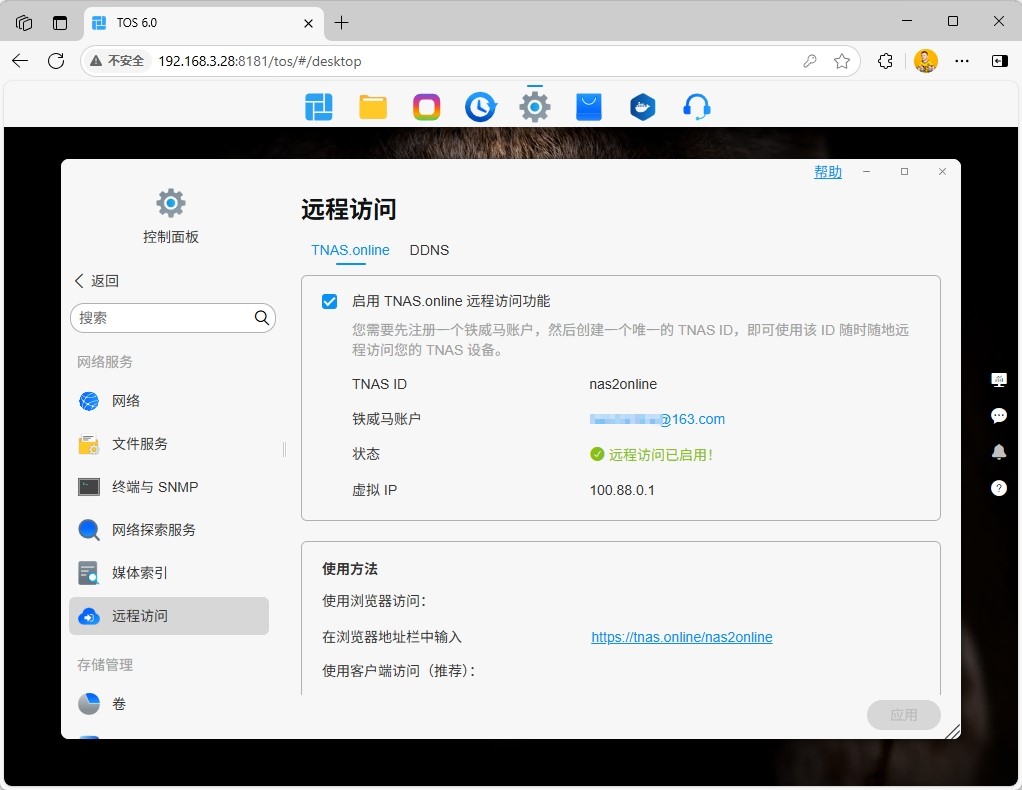
Task: Click the 不安全 site warning badge
Action: click(117, 61)
